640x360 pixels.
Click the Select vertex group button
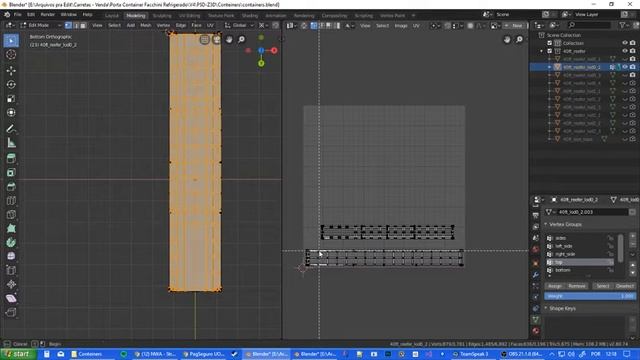[602, 286]
